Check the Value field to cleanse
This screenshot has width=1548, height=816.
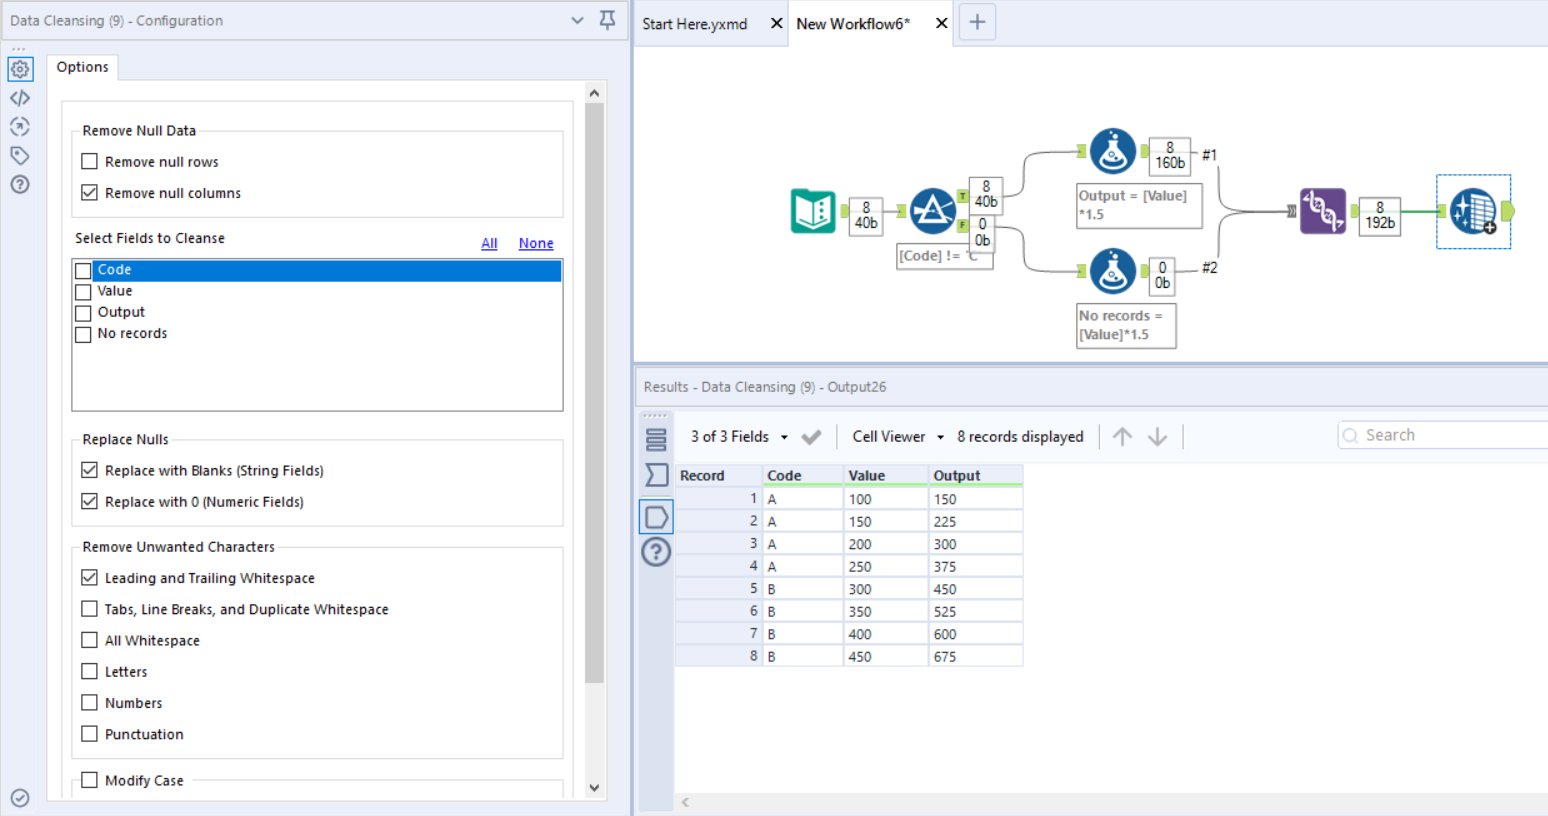tap(84, 292)
